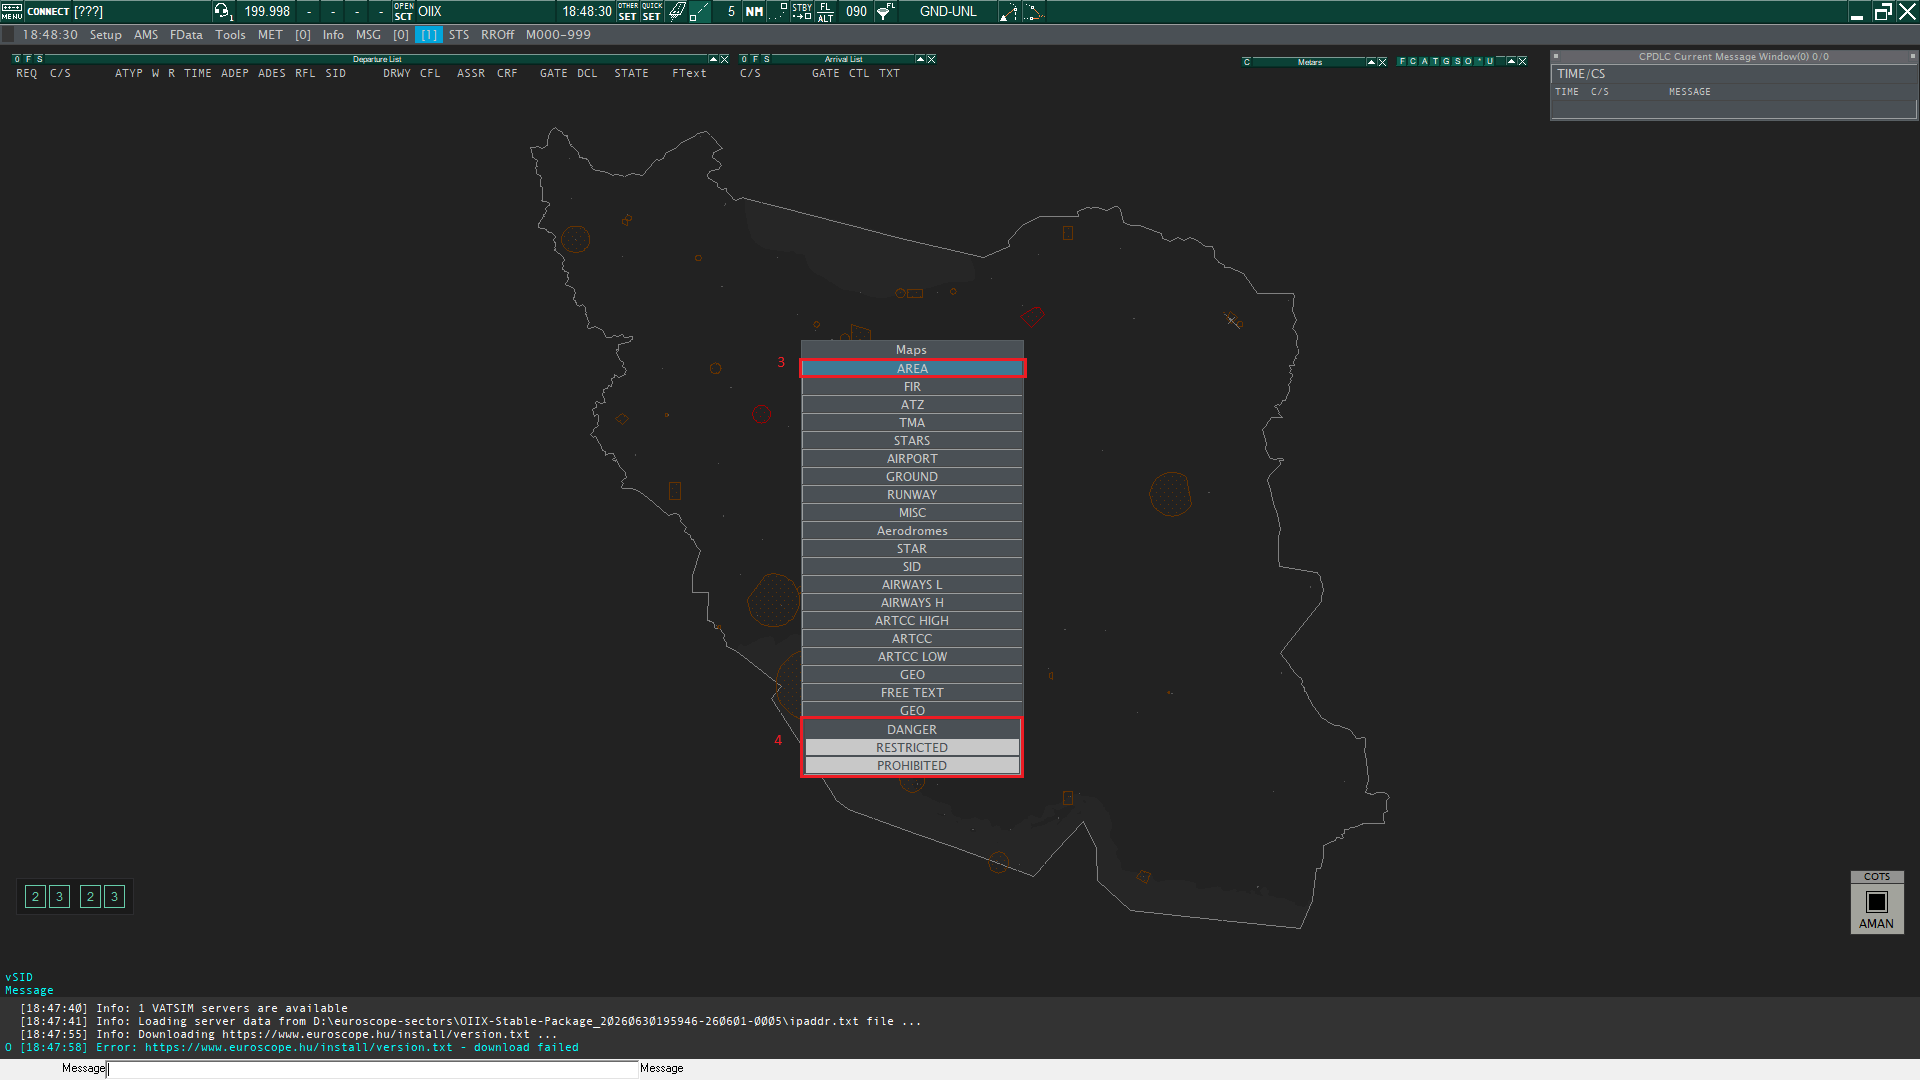The image size is (1920, 1080).
Task: Toggle the T letter in the FCATGSO bar
Action: 1435,62
